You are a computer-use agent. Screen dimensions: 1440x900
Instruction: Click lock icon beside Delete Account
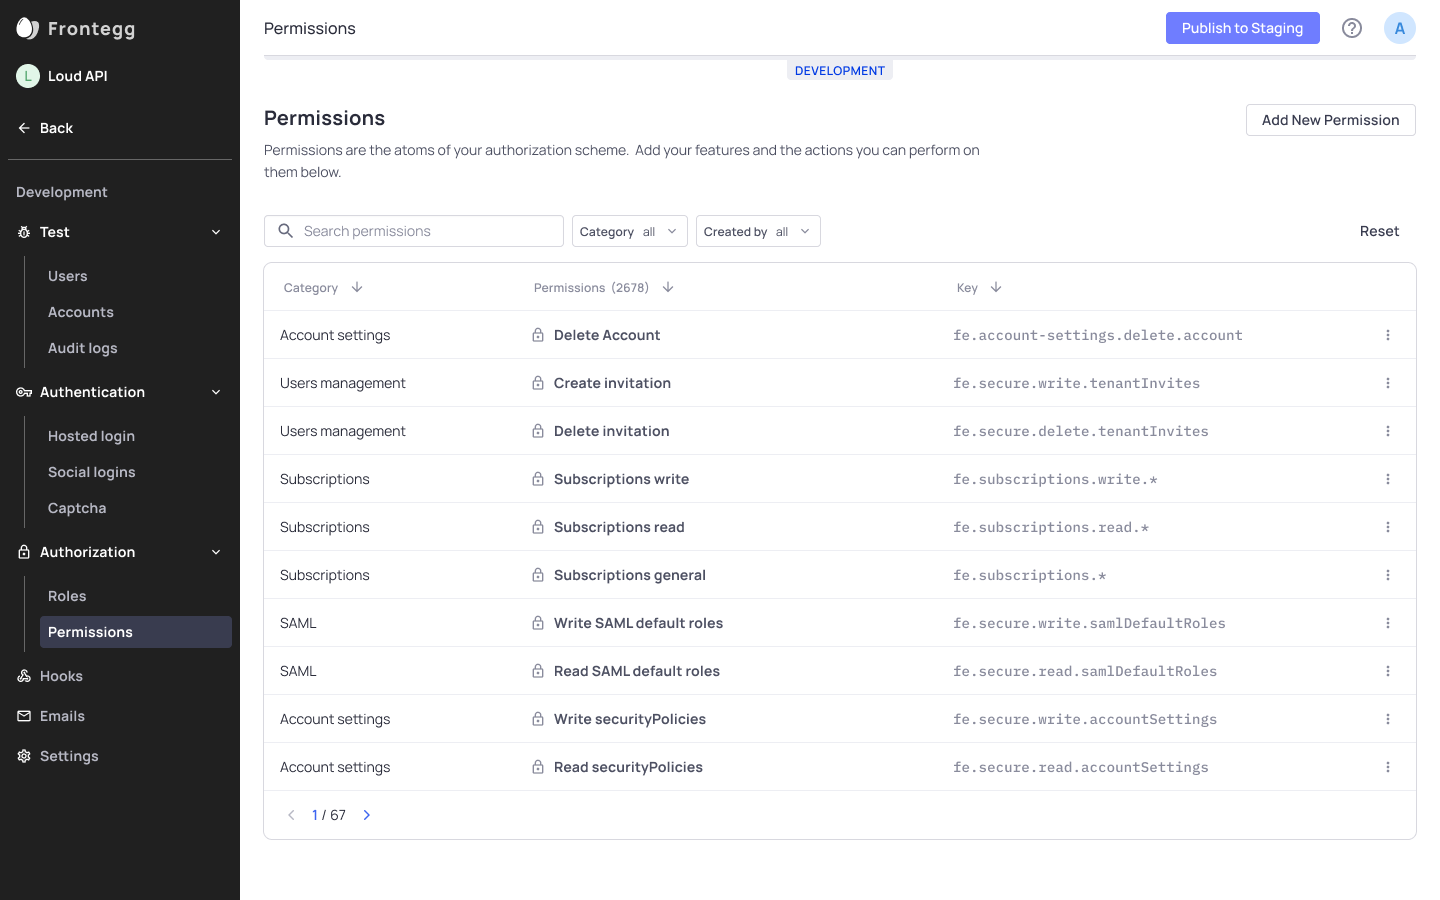click(x=538, y=335)
